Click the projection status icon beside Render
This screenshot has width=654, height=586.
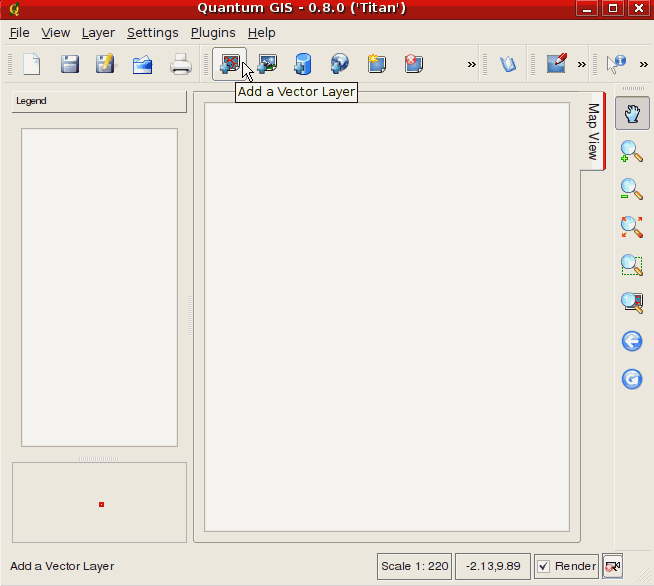point(612,566)
